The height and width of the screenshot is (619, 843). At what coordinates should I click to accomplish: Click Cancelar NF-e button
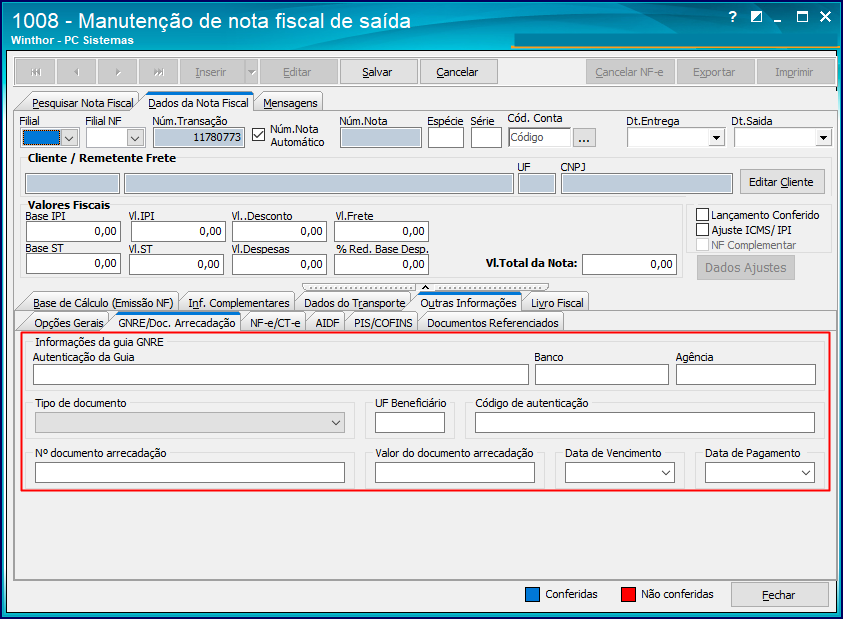[630, 72]
